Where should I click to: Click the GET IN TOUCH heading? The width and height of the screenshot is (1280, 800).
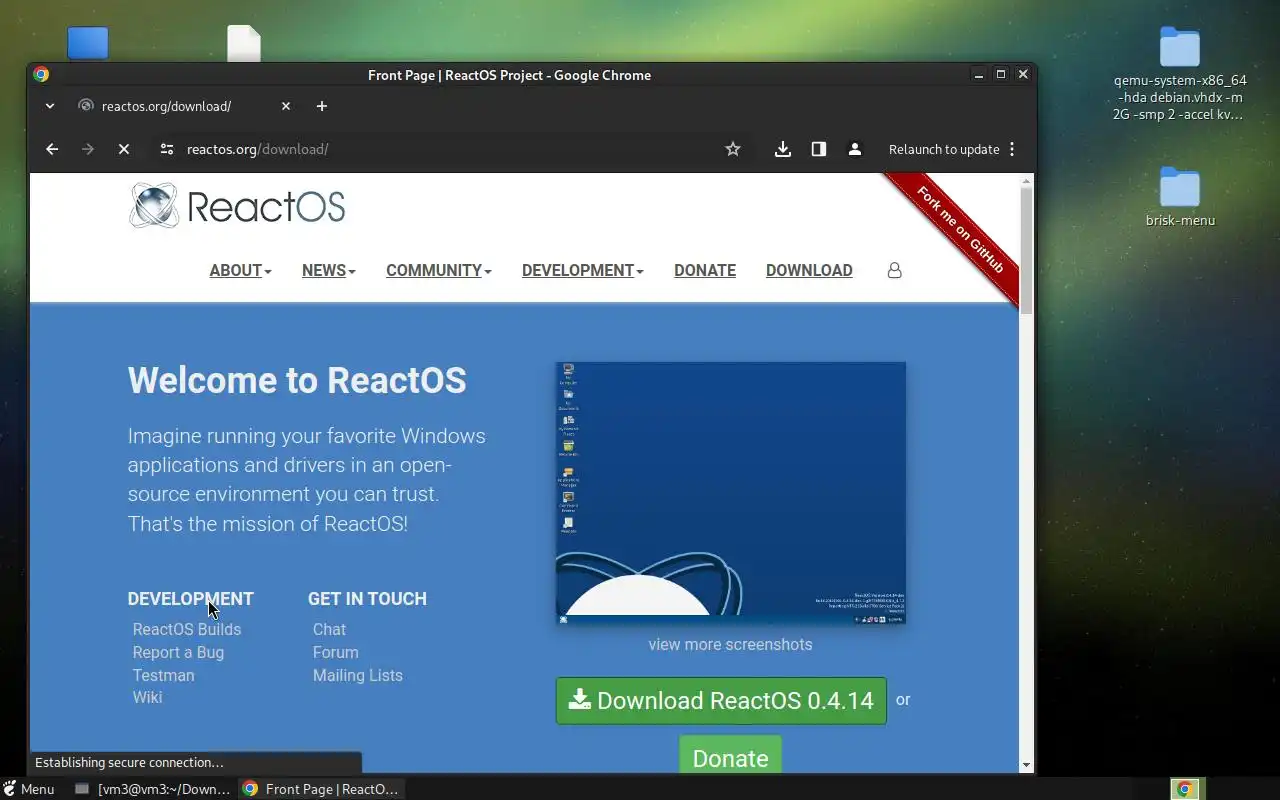pos(367,599)
